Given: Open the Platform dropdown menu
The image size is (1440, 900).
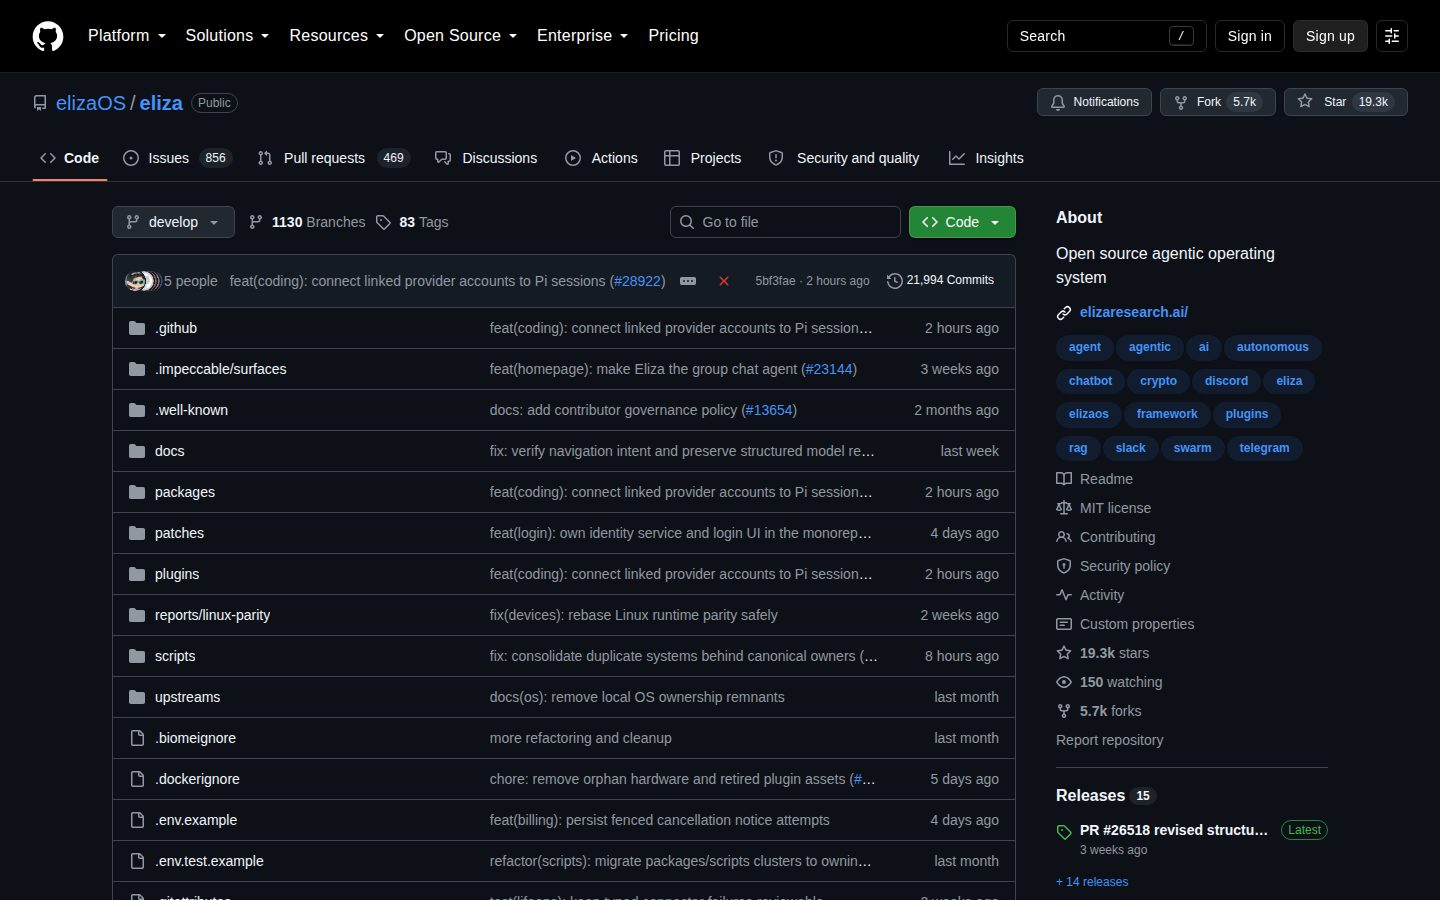Looking at the screenshot, I should pyautogui.click(x=127, y=36).
